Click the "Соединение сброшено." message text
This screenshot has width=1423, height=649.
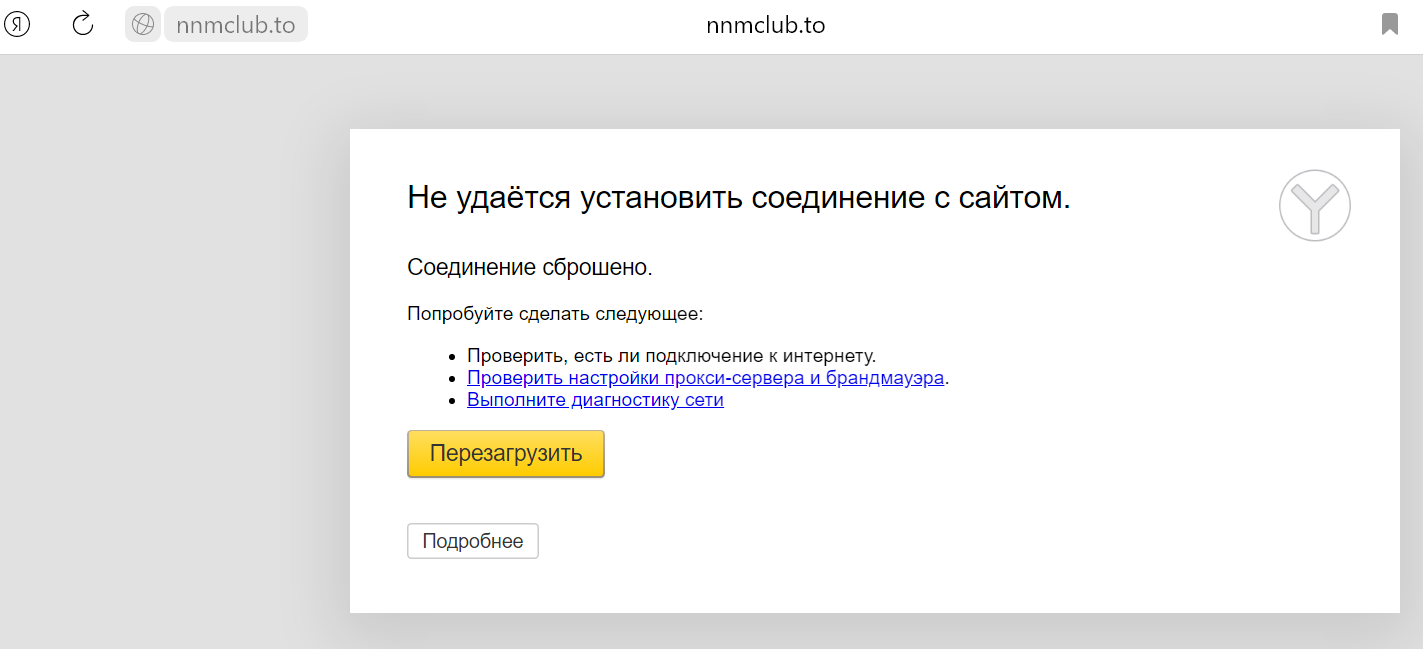click(529, 268)
